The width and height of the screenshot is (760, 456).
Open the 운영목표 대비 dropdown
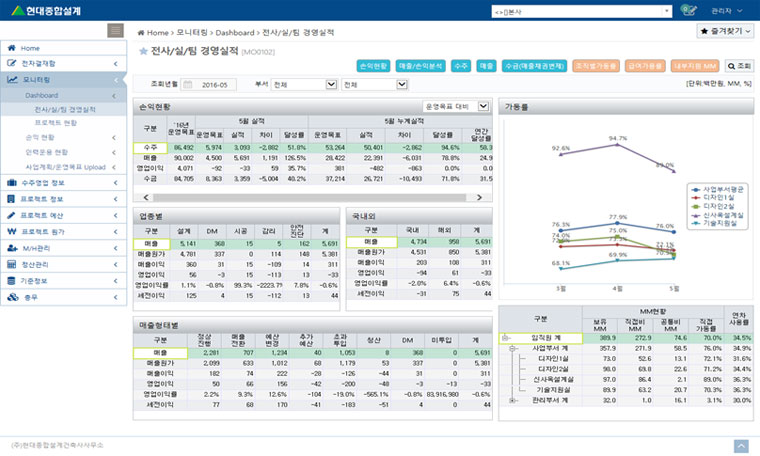click(455, 104)
